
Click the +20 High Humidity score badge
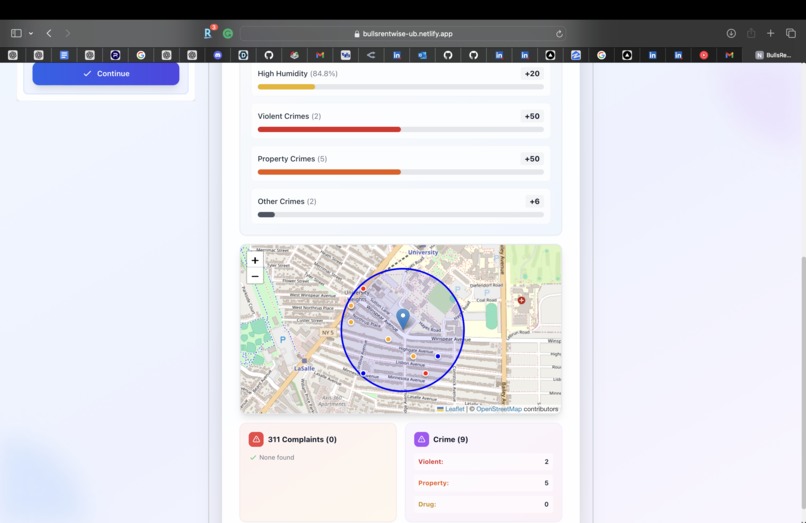click(532, 74)
